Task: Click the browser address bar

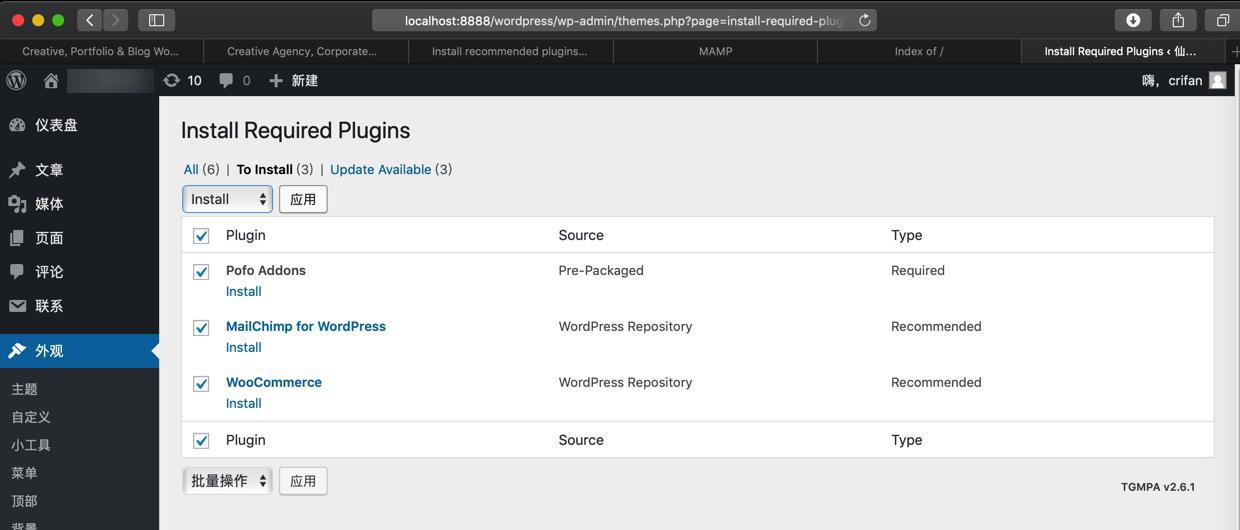Action: (x=620, y=20)
